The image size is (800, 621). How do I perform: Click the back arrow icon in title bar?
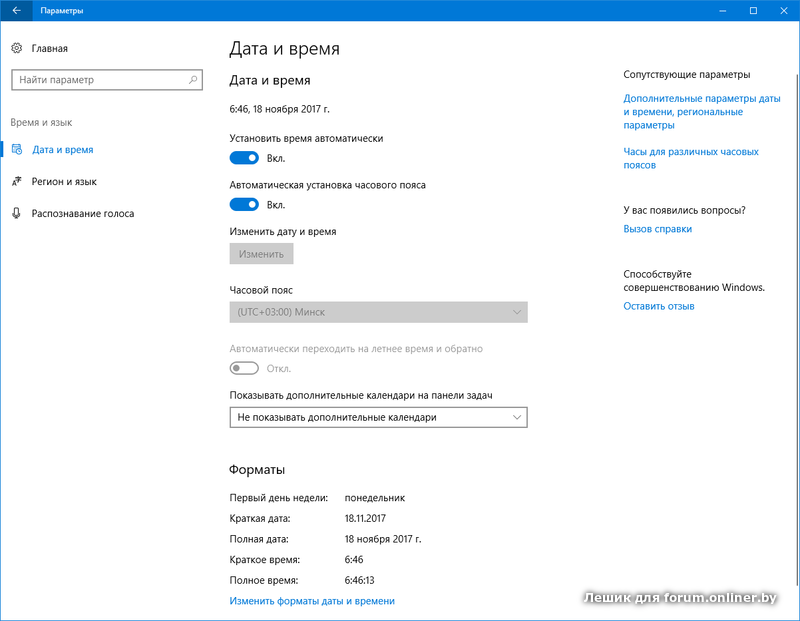(x=16, y=10)
